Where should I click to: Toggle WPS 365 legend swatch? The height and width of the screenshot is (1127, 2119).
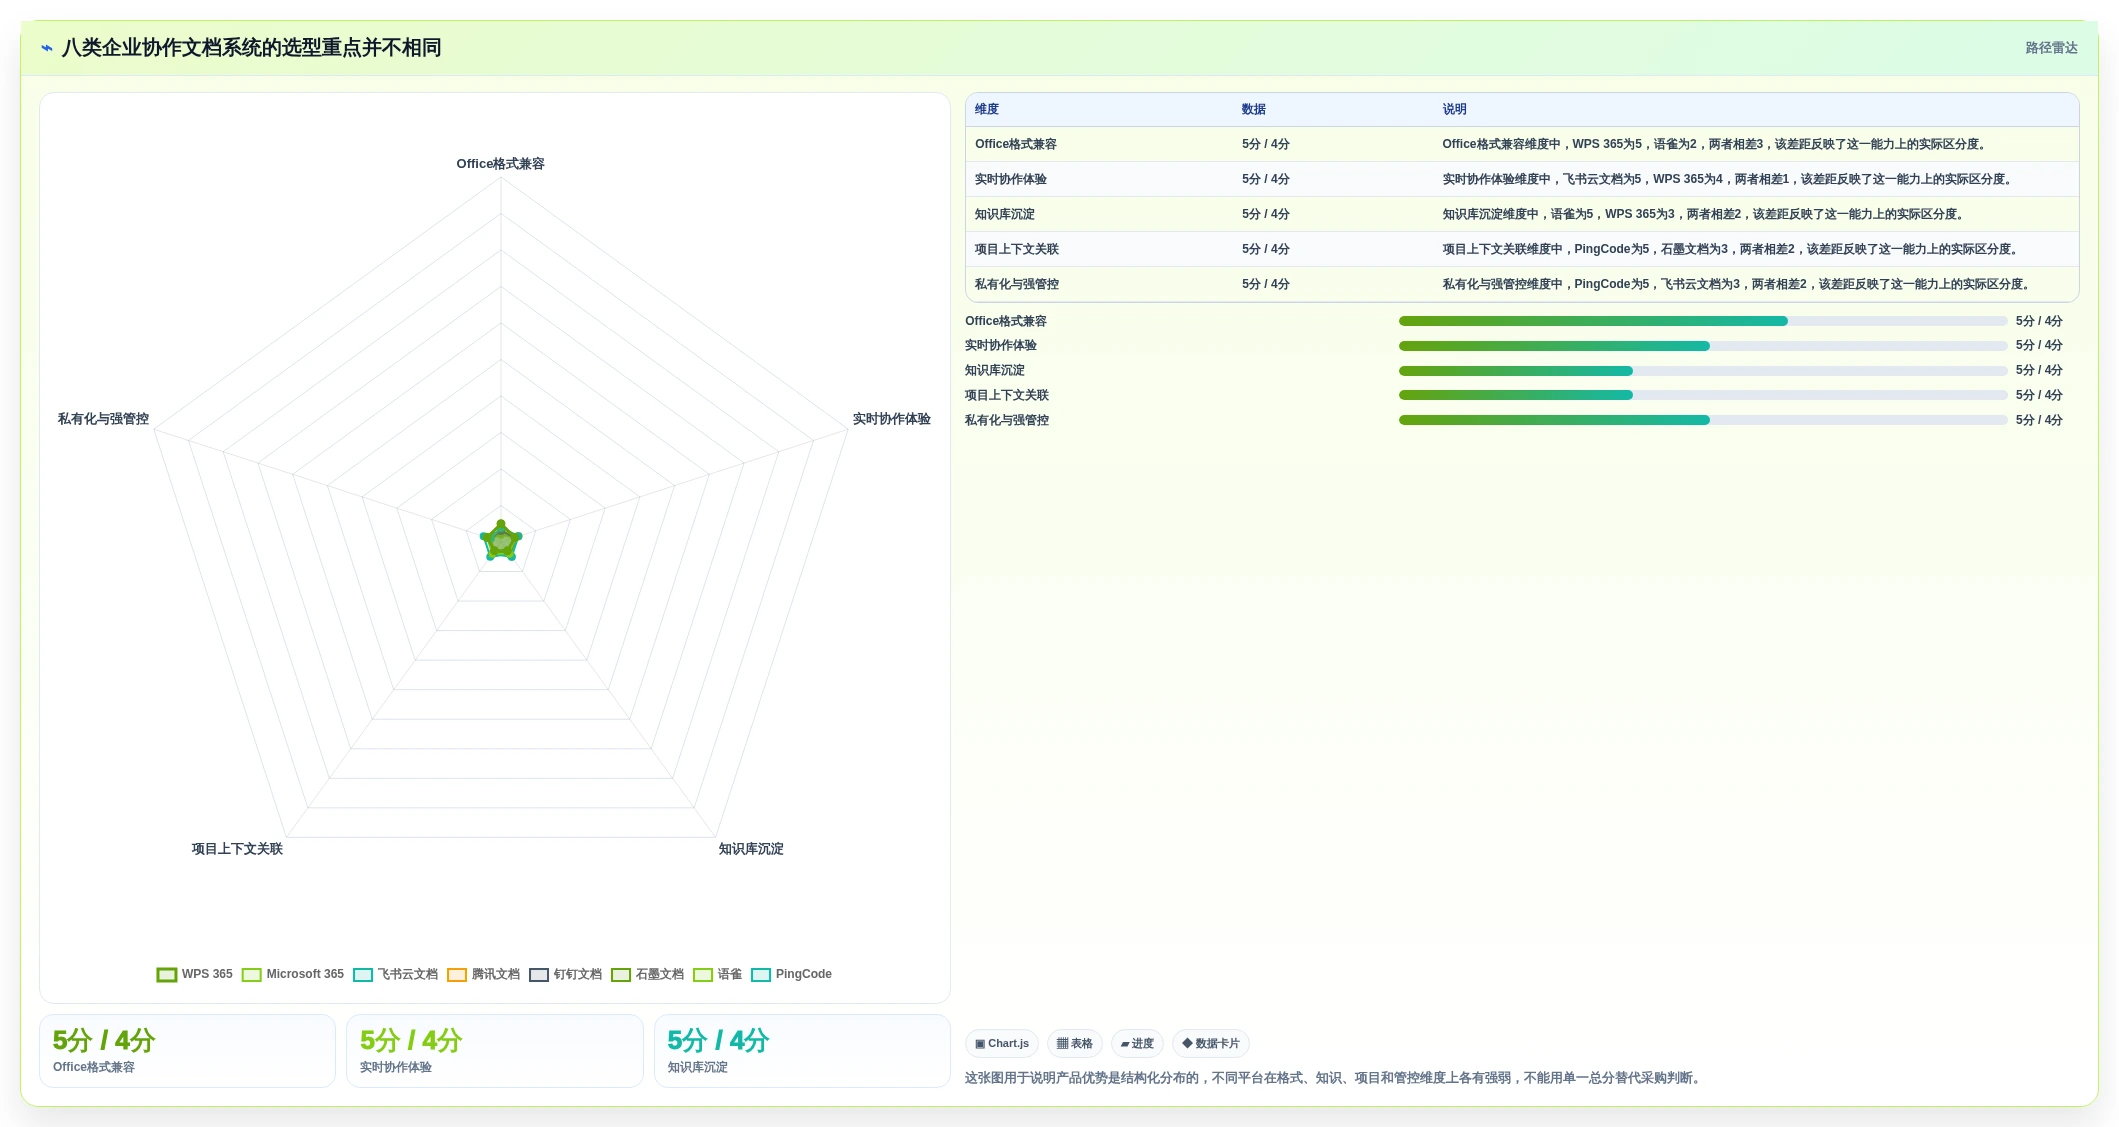point(167,975)
